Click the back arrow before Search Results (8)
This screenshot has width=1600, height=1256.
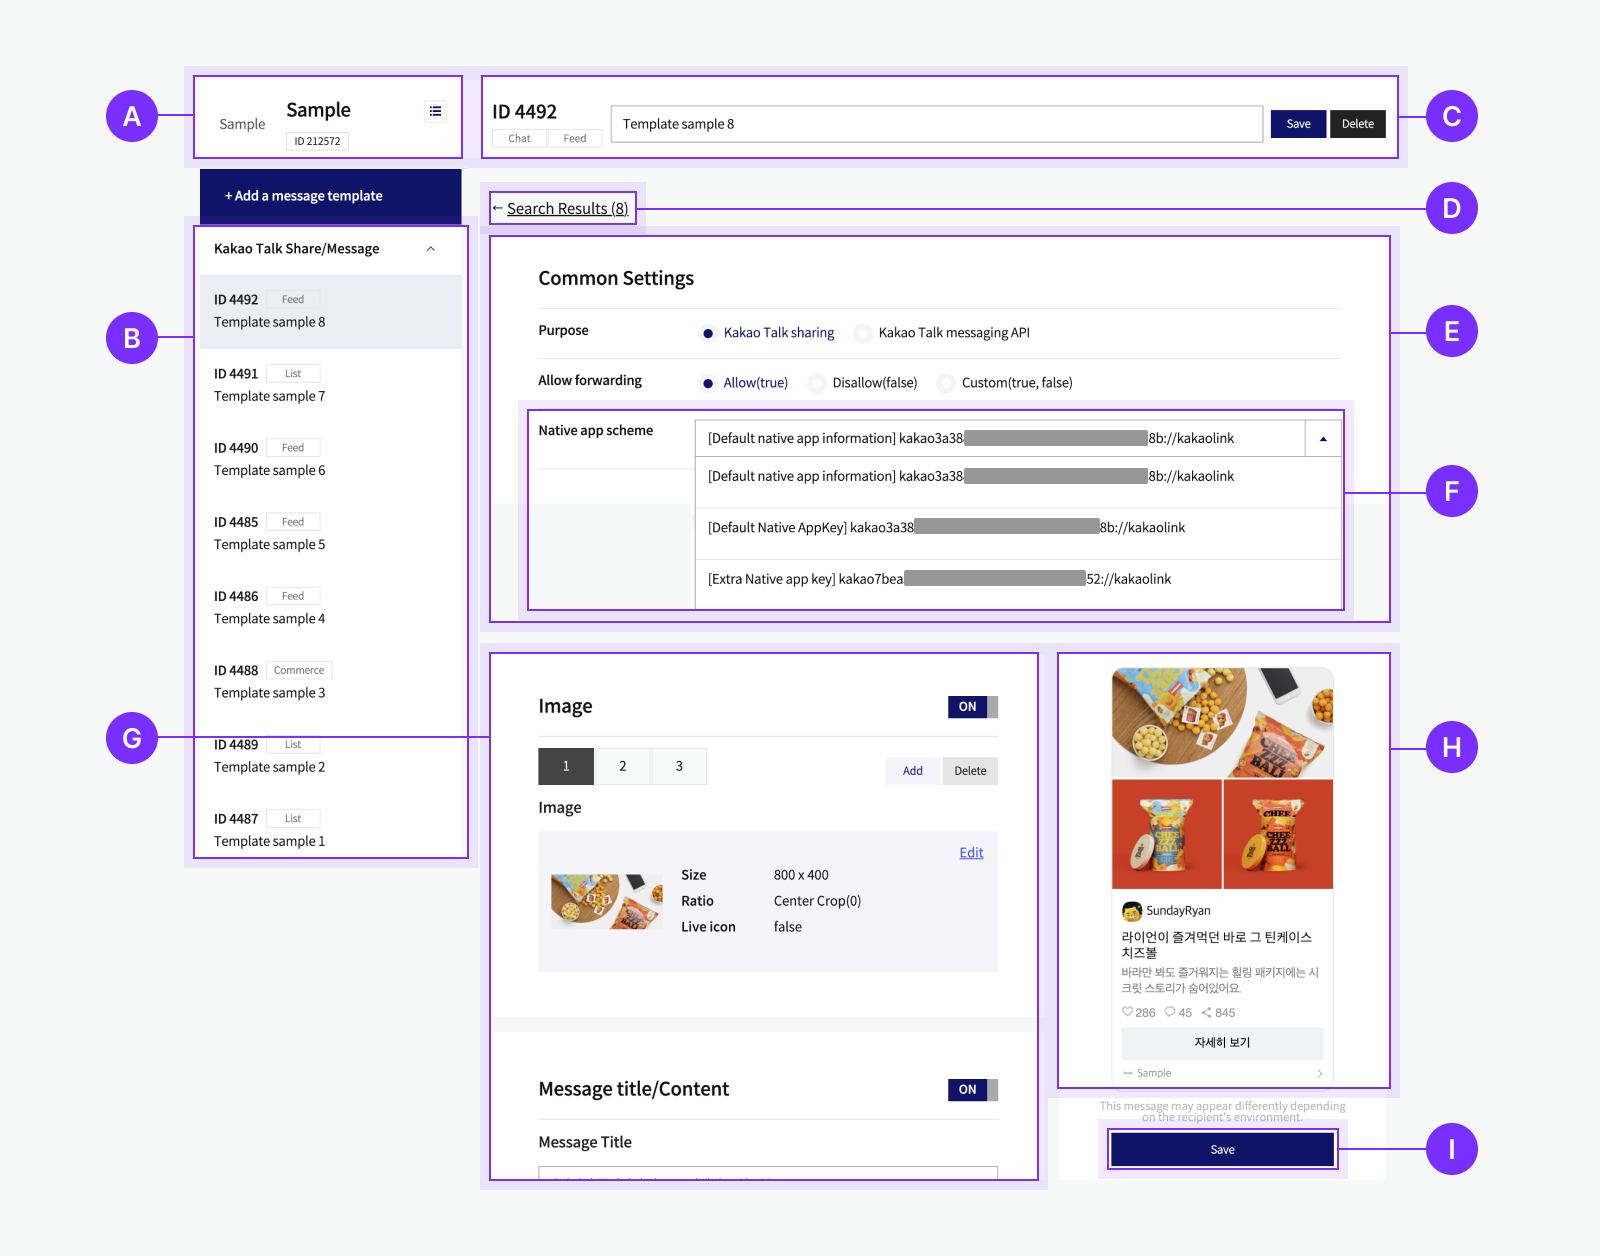point(498,208)
